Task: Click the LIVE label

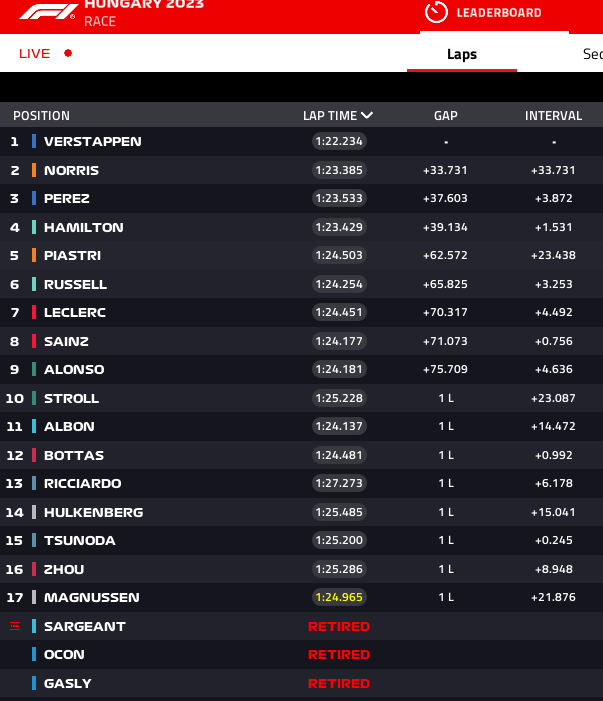Action: point(34,54)
